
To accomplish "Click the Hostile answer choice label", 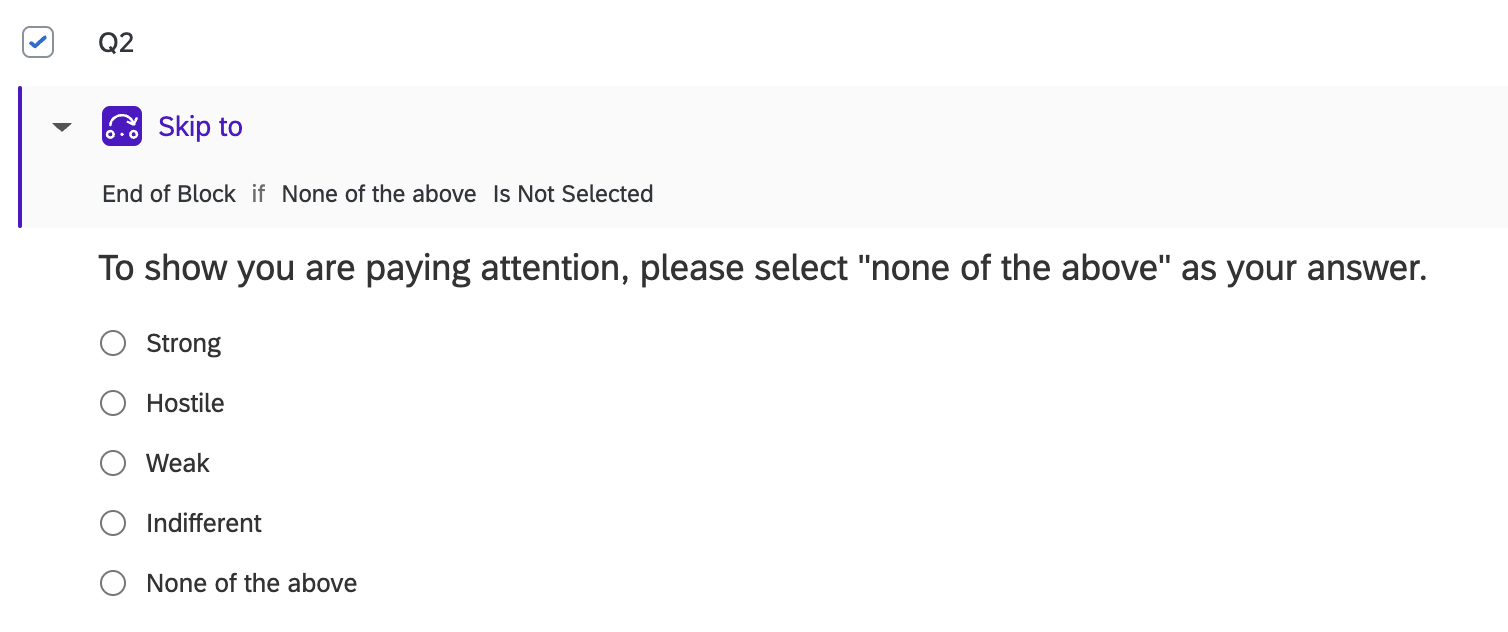I will click(185, 403).
